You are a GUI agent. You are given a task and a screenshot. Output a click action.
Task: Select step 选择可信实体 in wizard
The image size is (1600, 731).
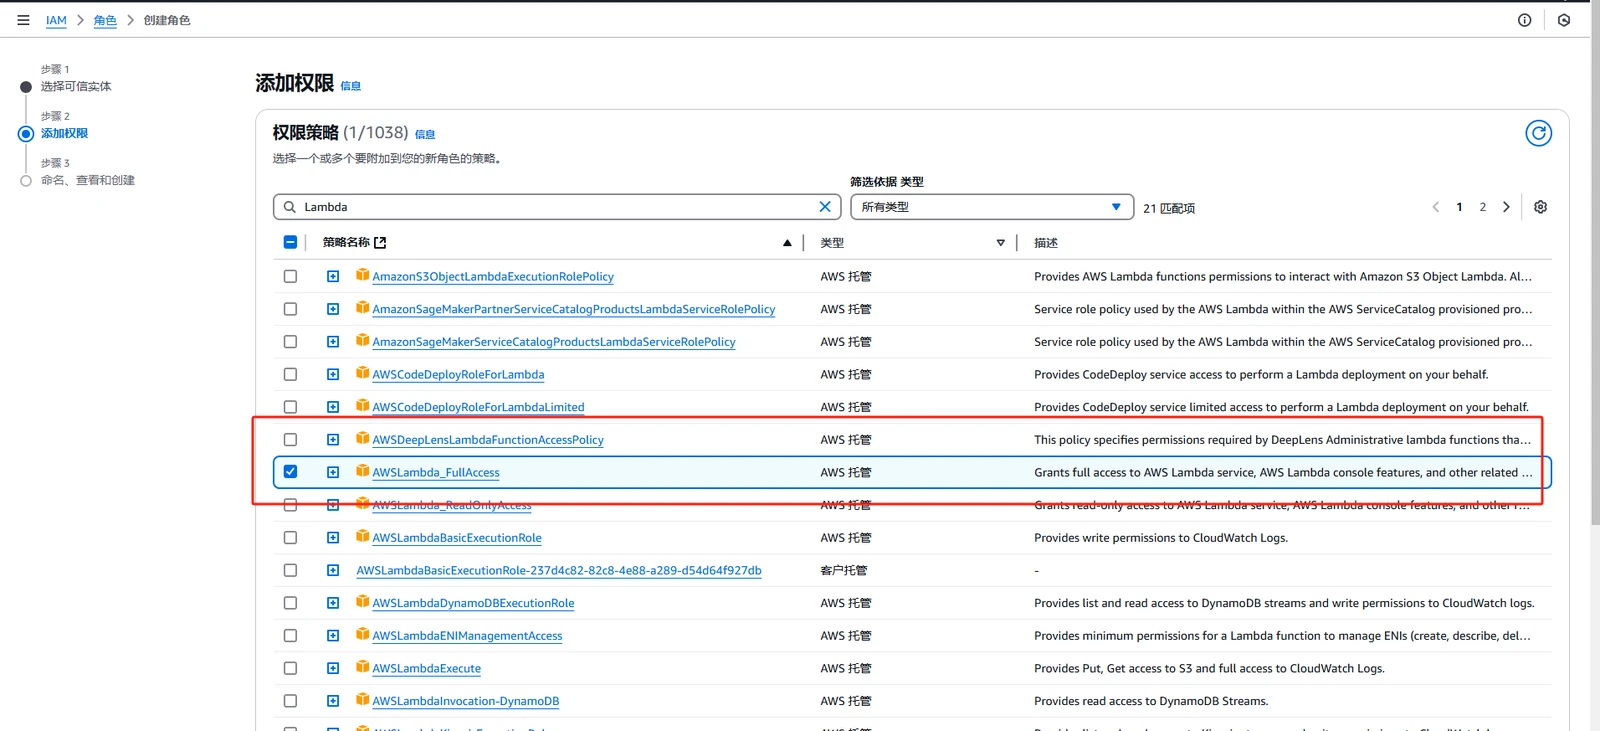[76, 86]
